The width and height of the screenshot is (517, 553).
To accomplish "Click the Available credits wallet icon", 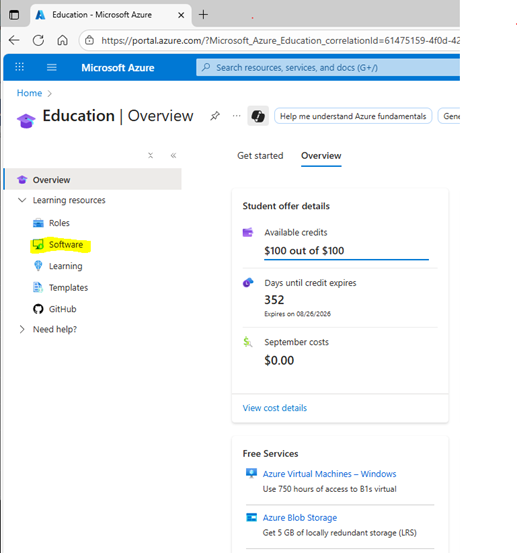I will (248, 232).
